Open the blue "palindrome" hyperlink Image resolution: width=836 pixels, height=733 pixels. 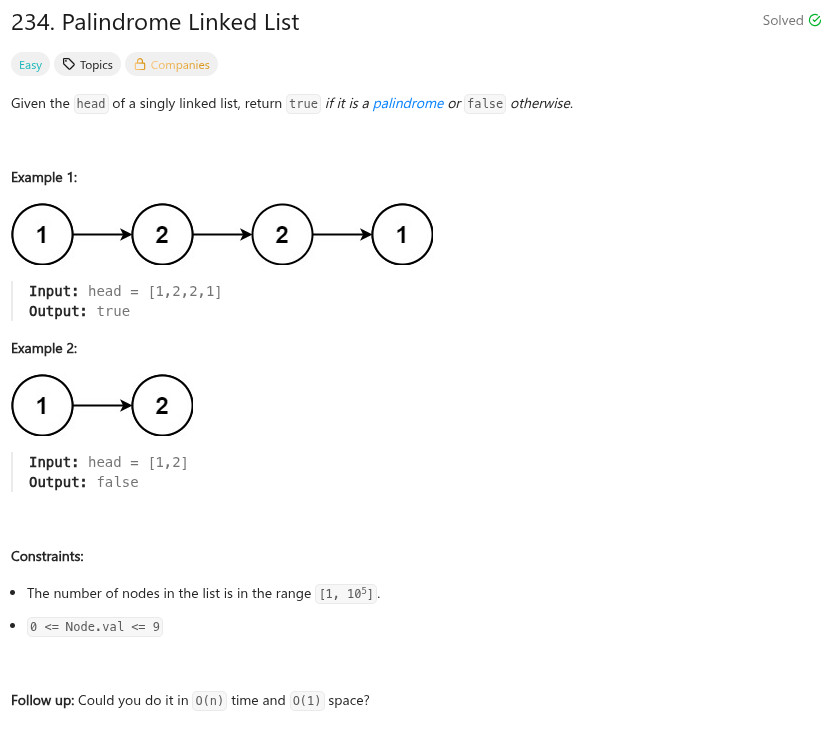[x=408, y=103]
